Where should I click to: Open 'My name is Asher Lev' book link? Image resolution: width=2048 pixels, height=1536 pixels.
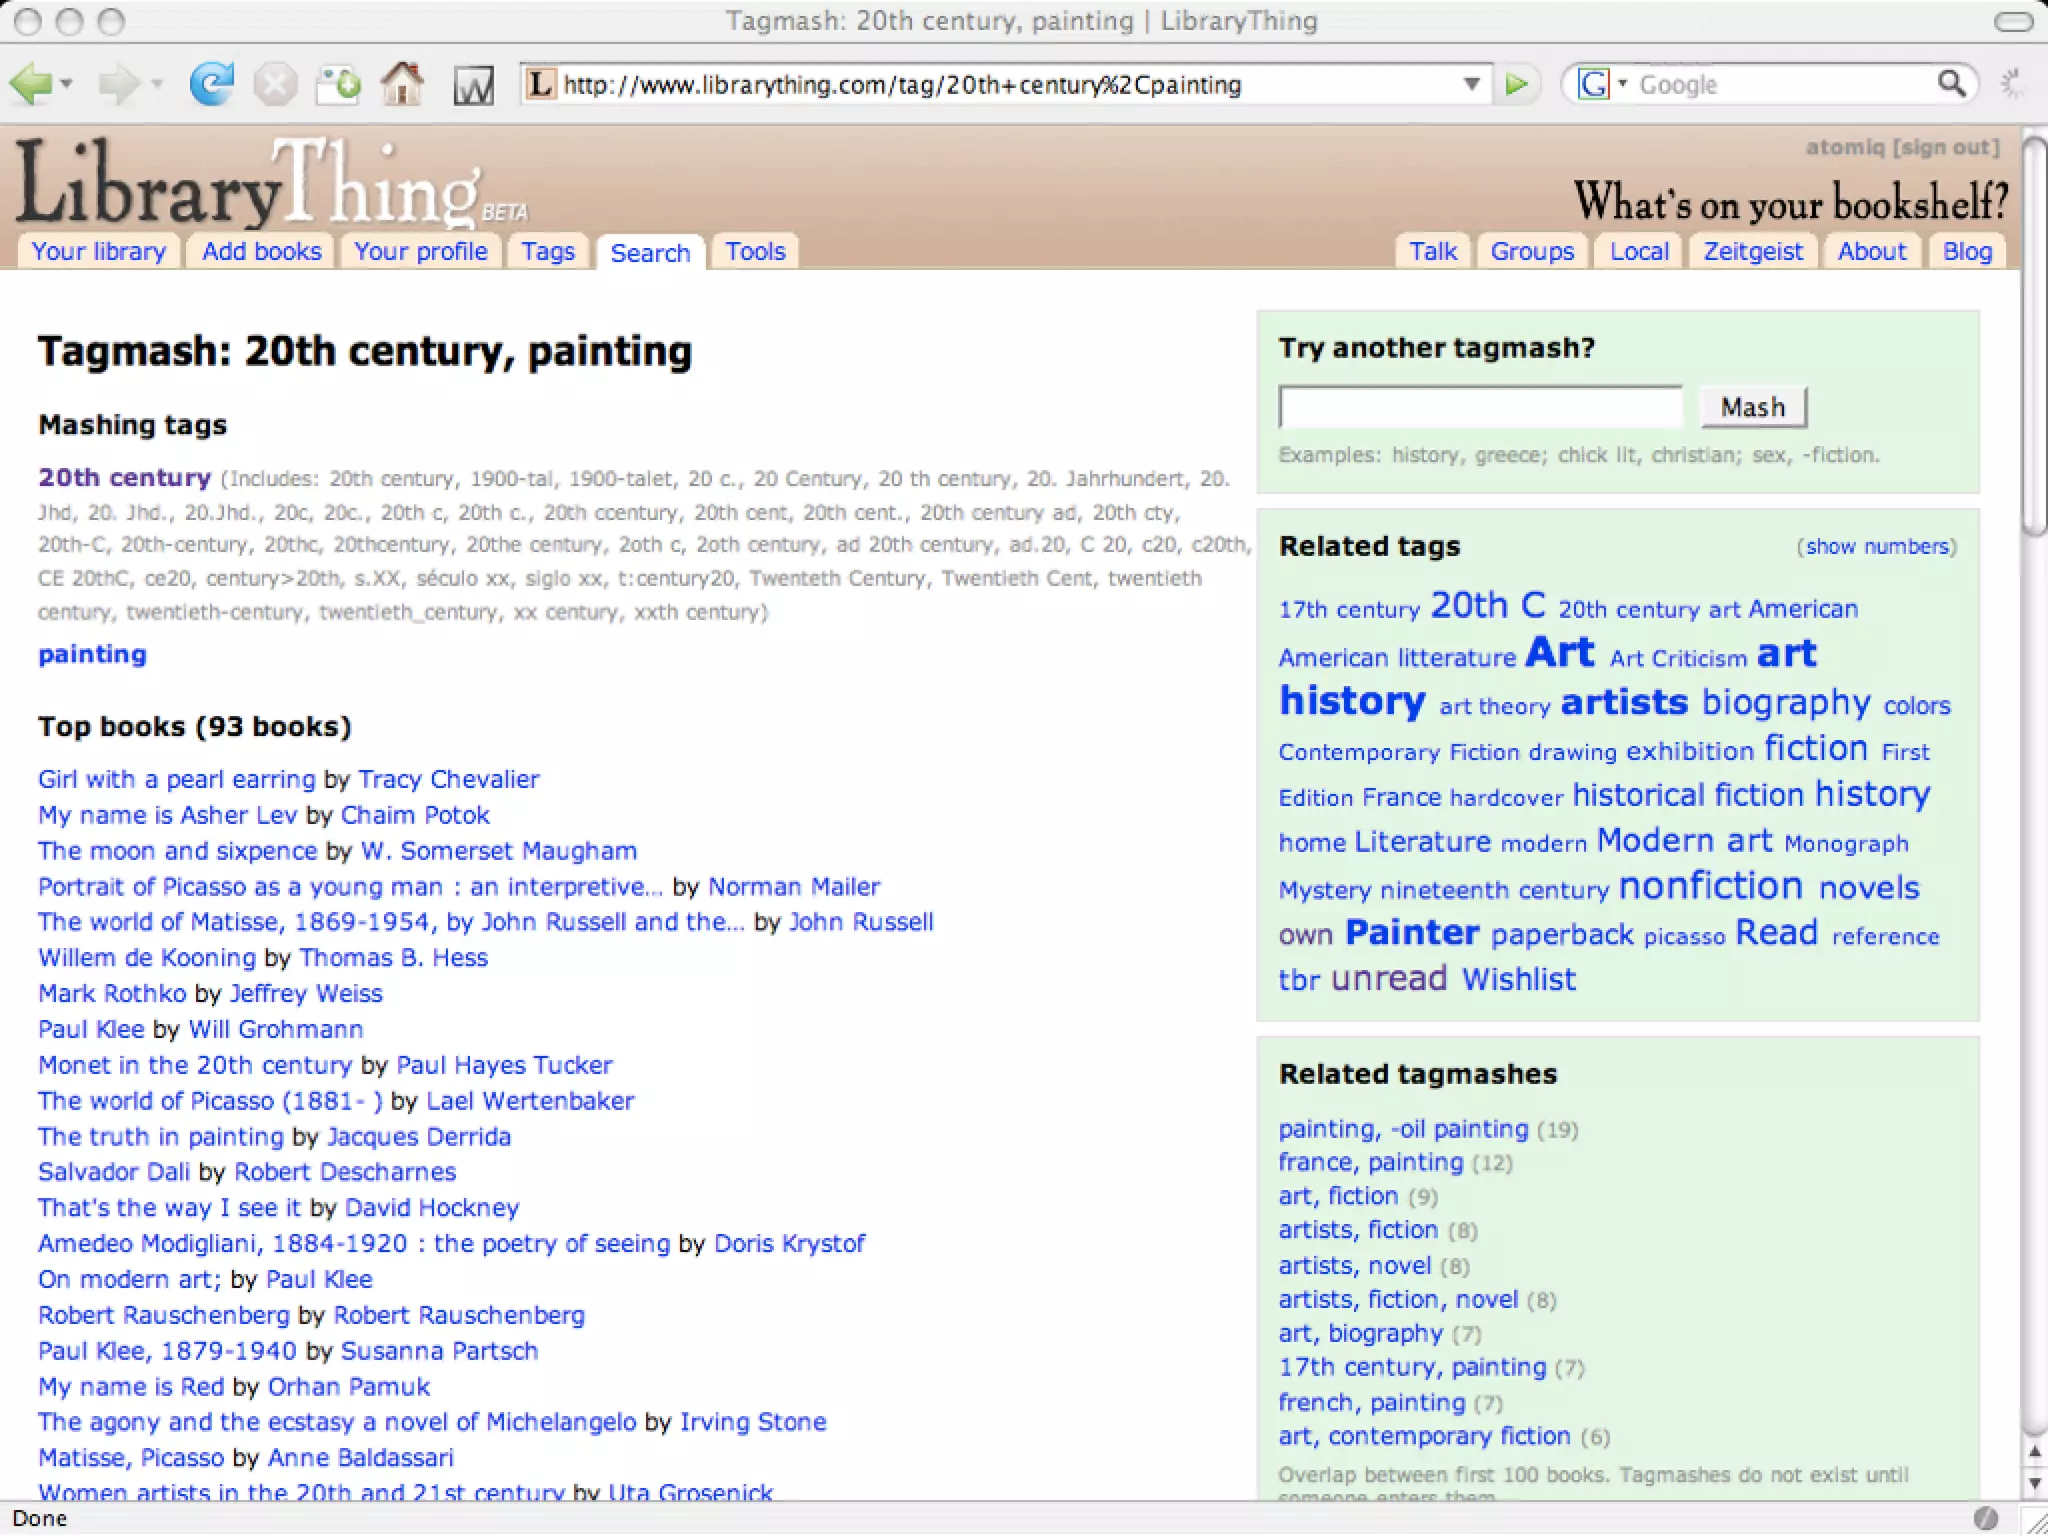point(167,815)
